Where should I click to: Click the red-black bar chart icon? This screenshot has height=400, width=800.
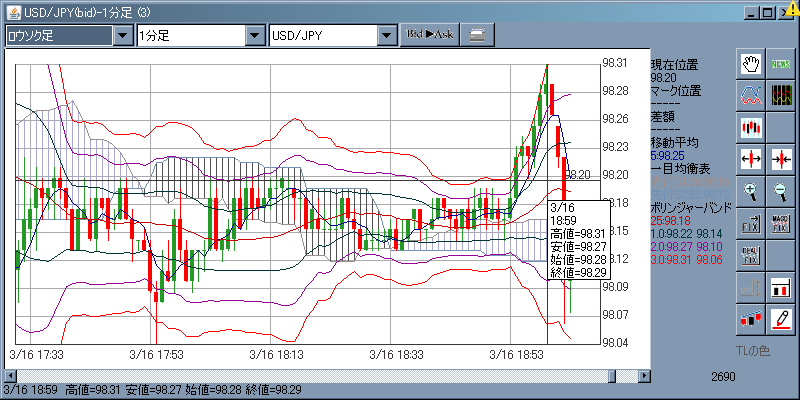click(x=781, y=288)
